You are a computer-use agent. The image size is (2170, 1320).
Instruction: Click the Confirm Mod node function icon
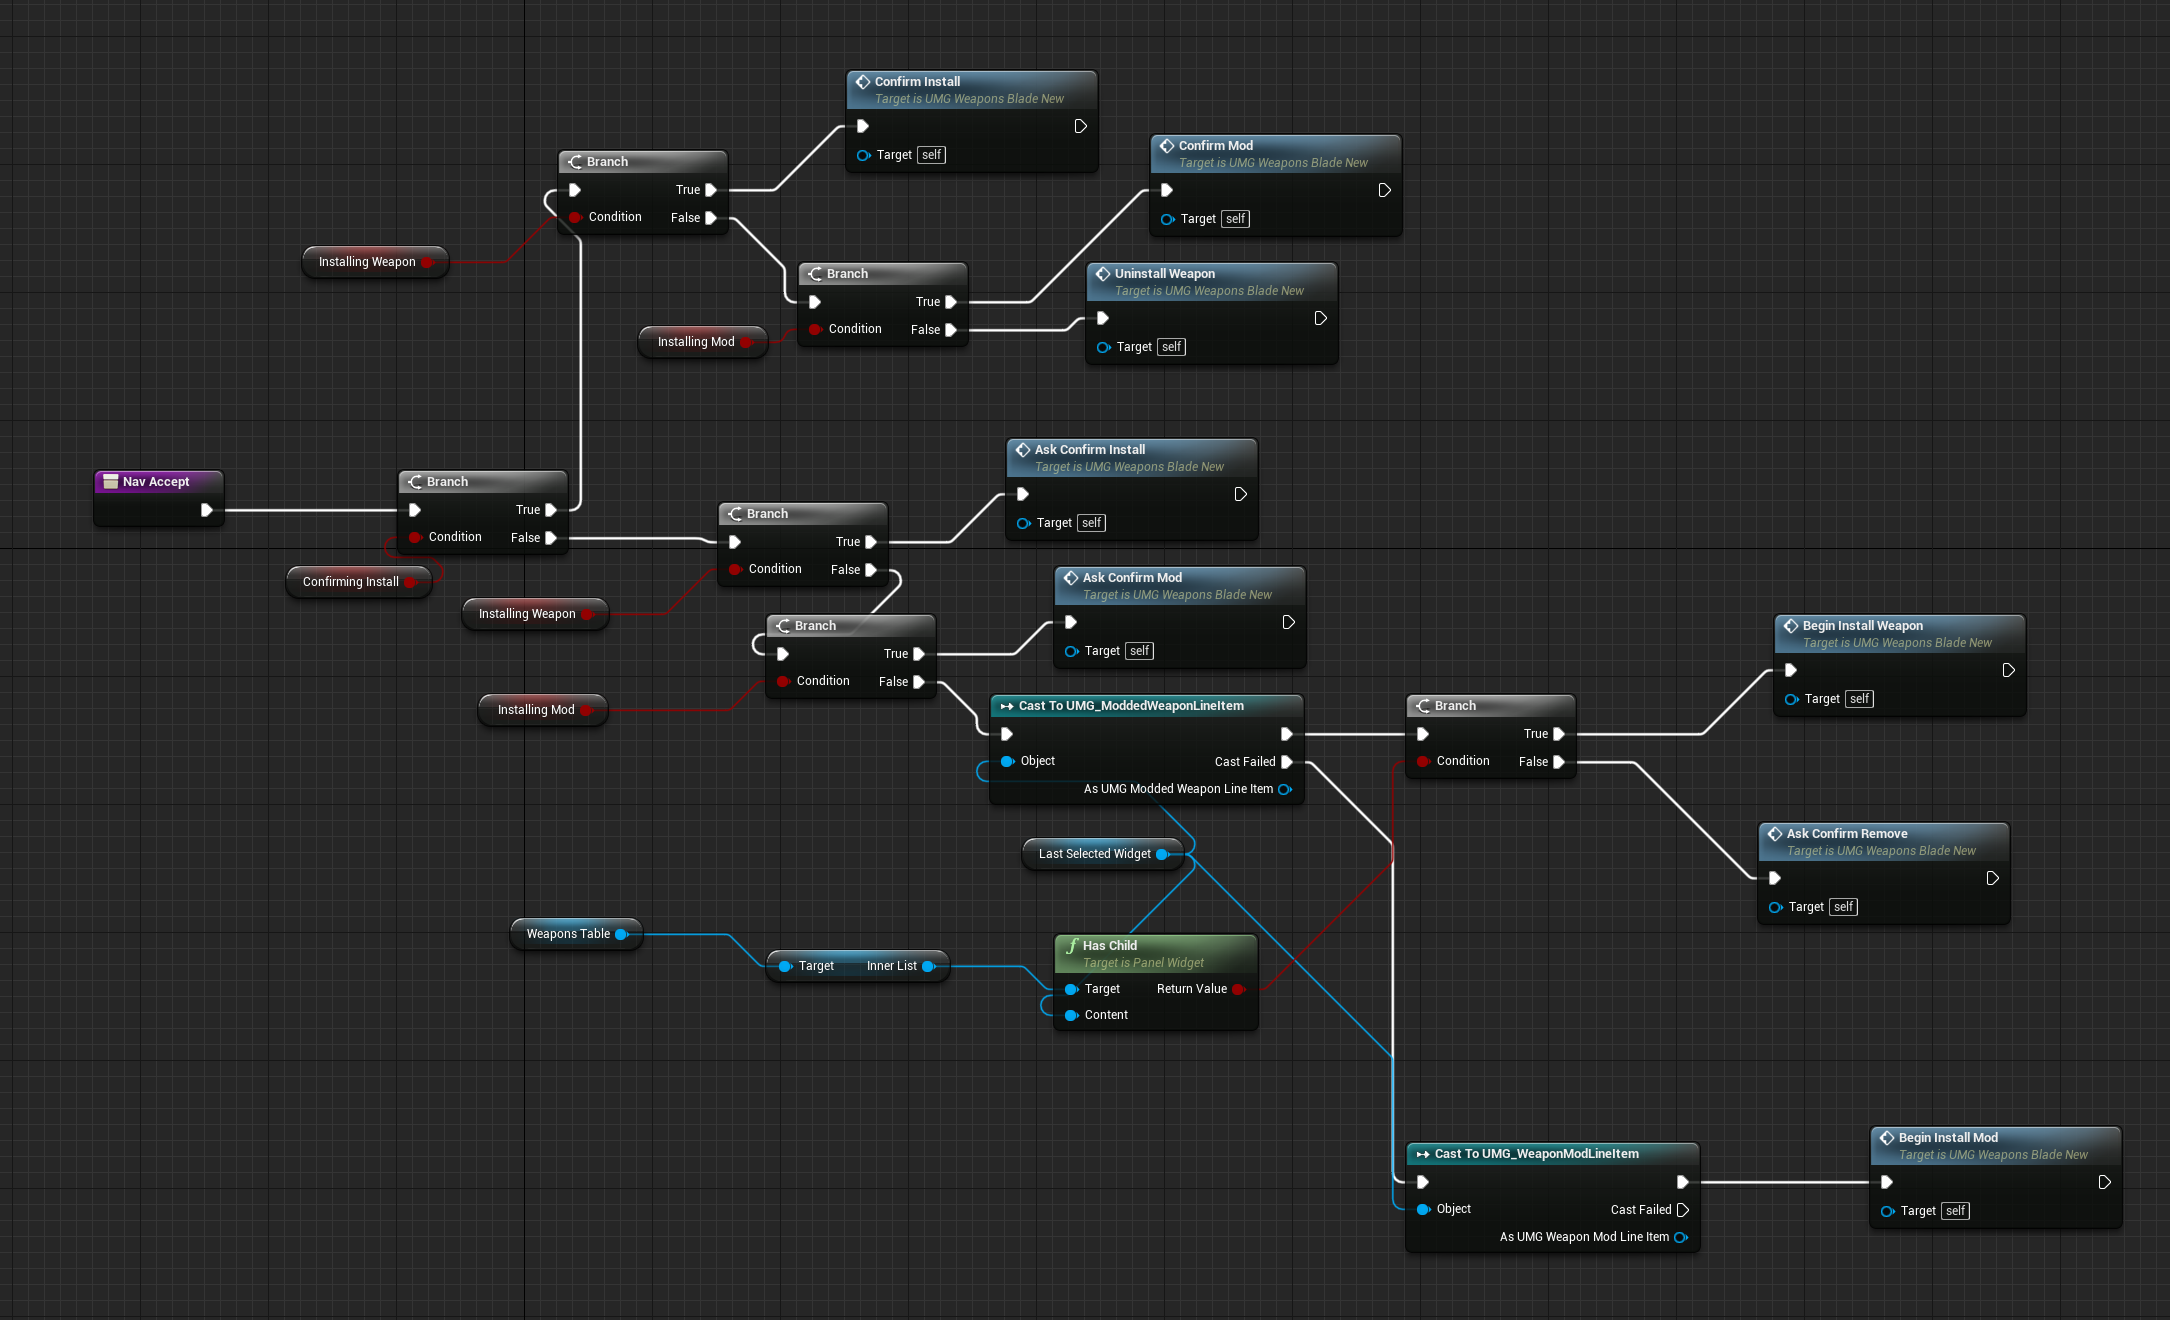pos(1166,146)
